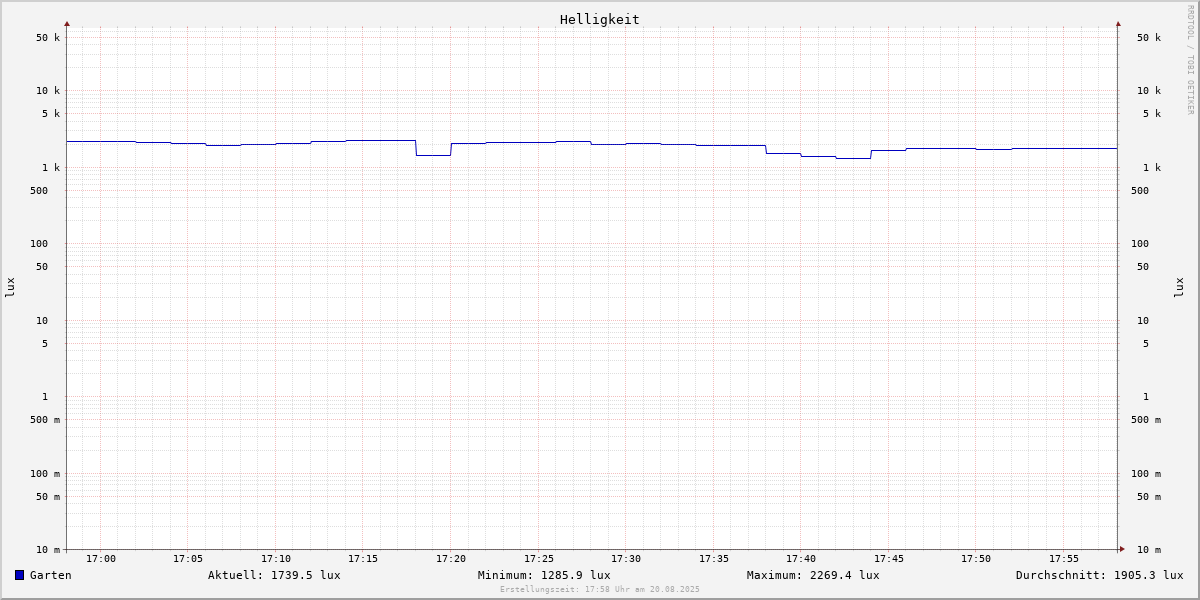Click the 17:45 time axis label
Screen dimensions: 1200x600
point(889,559)
